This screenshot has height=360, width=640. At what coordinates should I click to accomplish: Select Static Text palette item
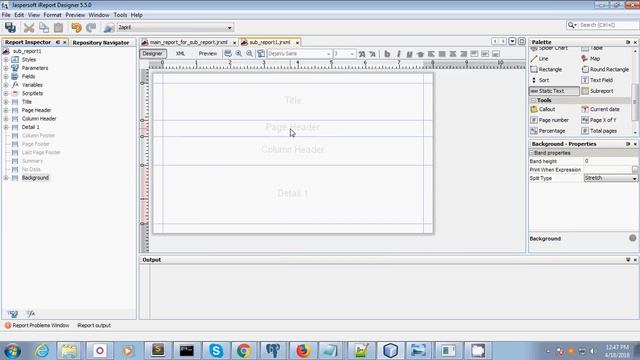coord(554,91)
